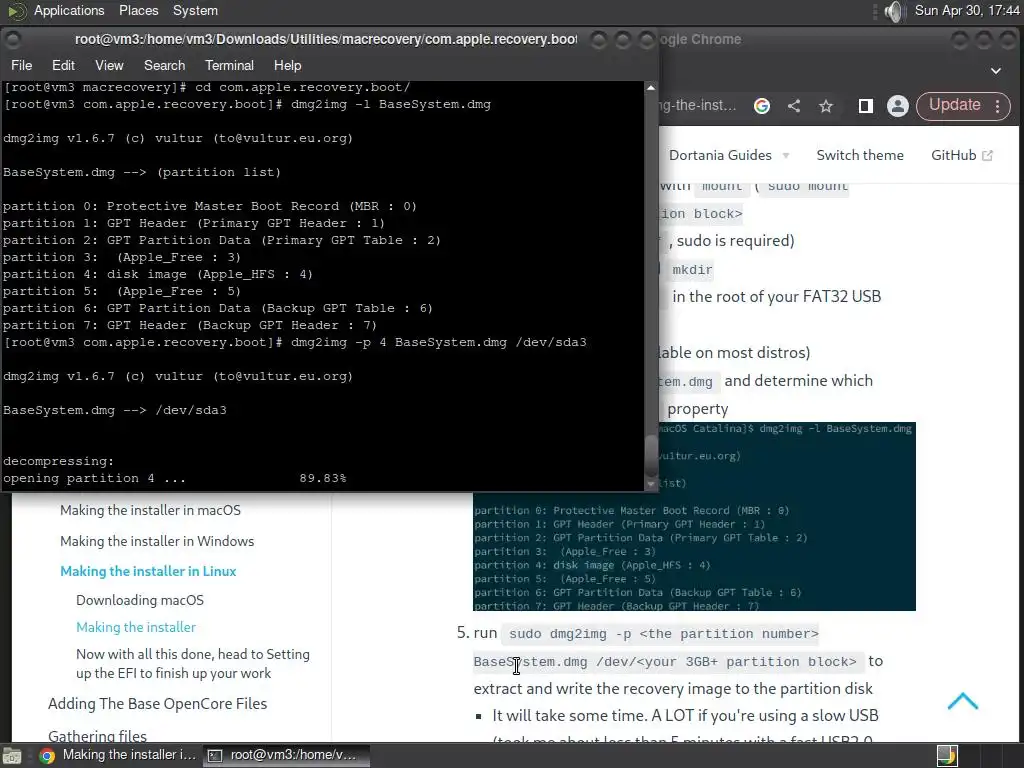This screenshot has width=1024, height=768.
Task: Open the GitHub external link
Action: pyautogui.click(x=962, y=155)
